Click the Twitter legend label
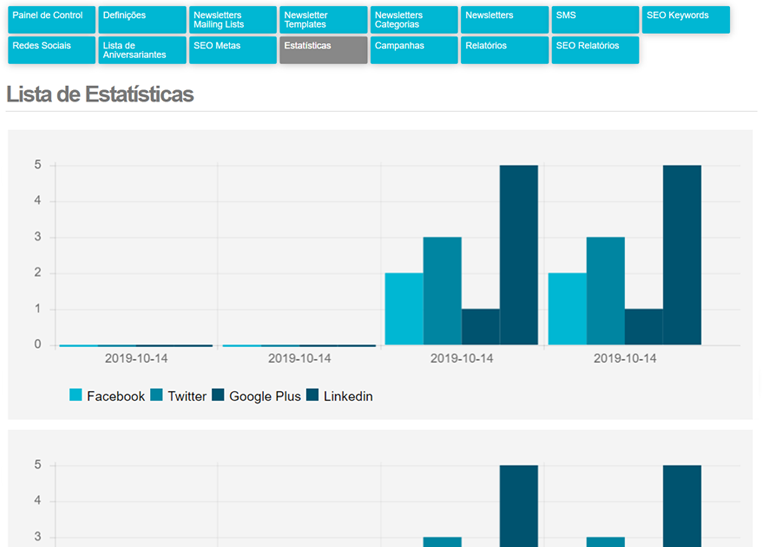The height and width of the screenshot is (547, 763). pos(187,396)
